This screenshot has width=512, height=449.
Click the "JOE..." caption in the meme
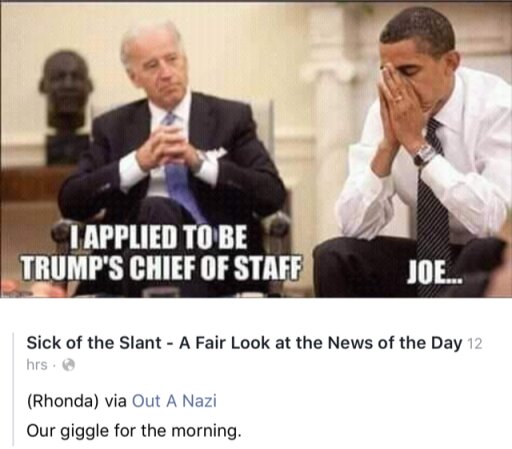tap(435, 271)
